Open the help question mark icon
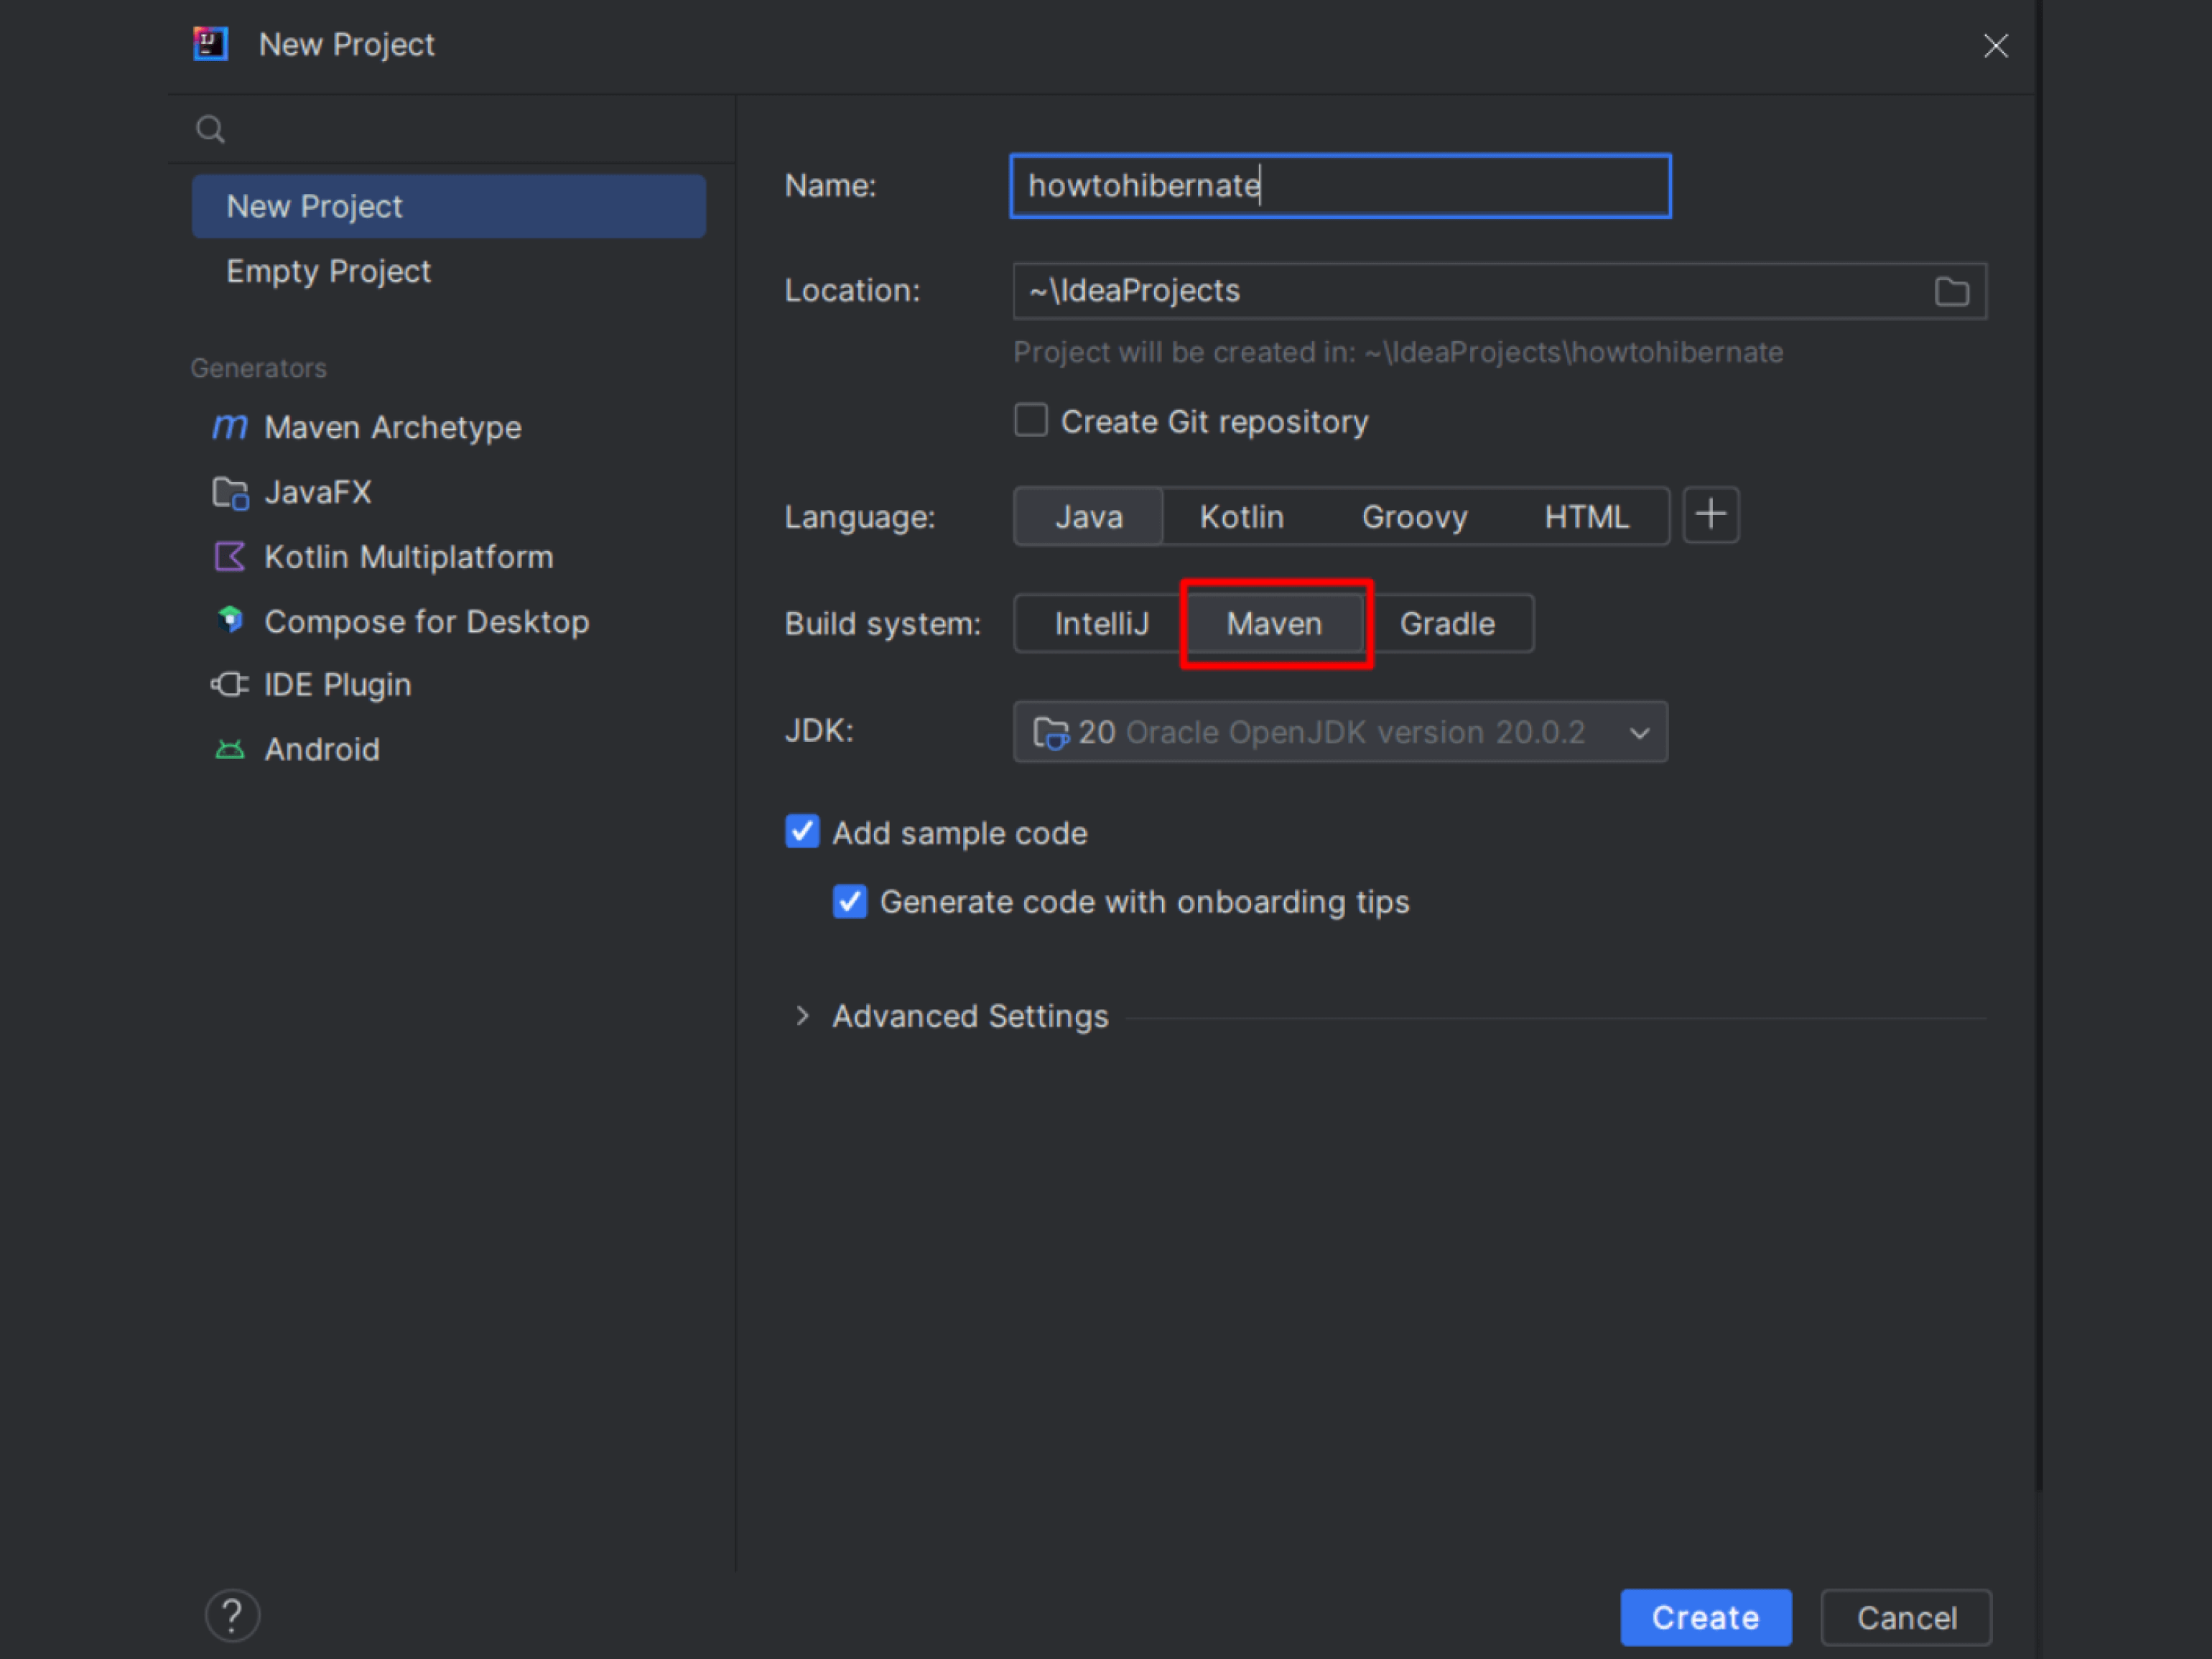Screen dimensions: 2212x1659 point(232,1615)
